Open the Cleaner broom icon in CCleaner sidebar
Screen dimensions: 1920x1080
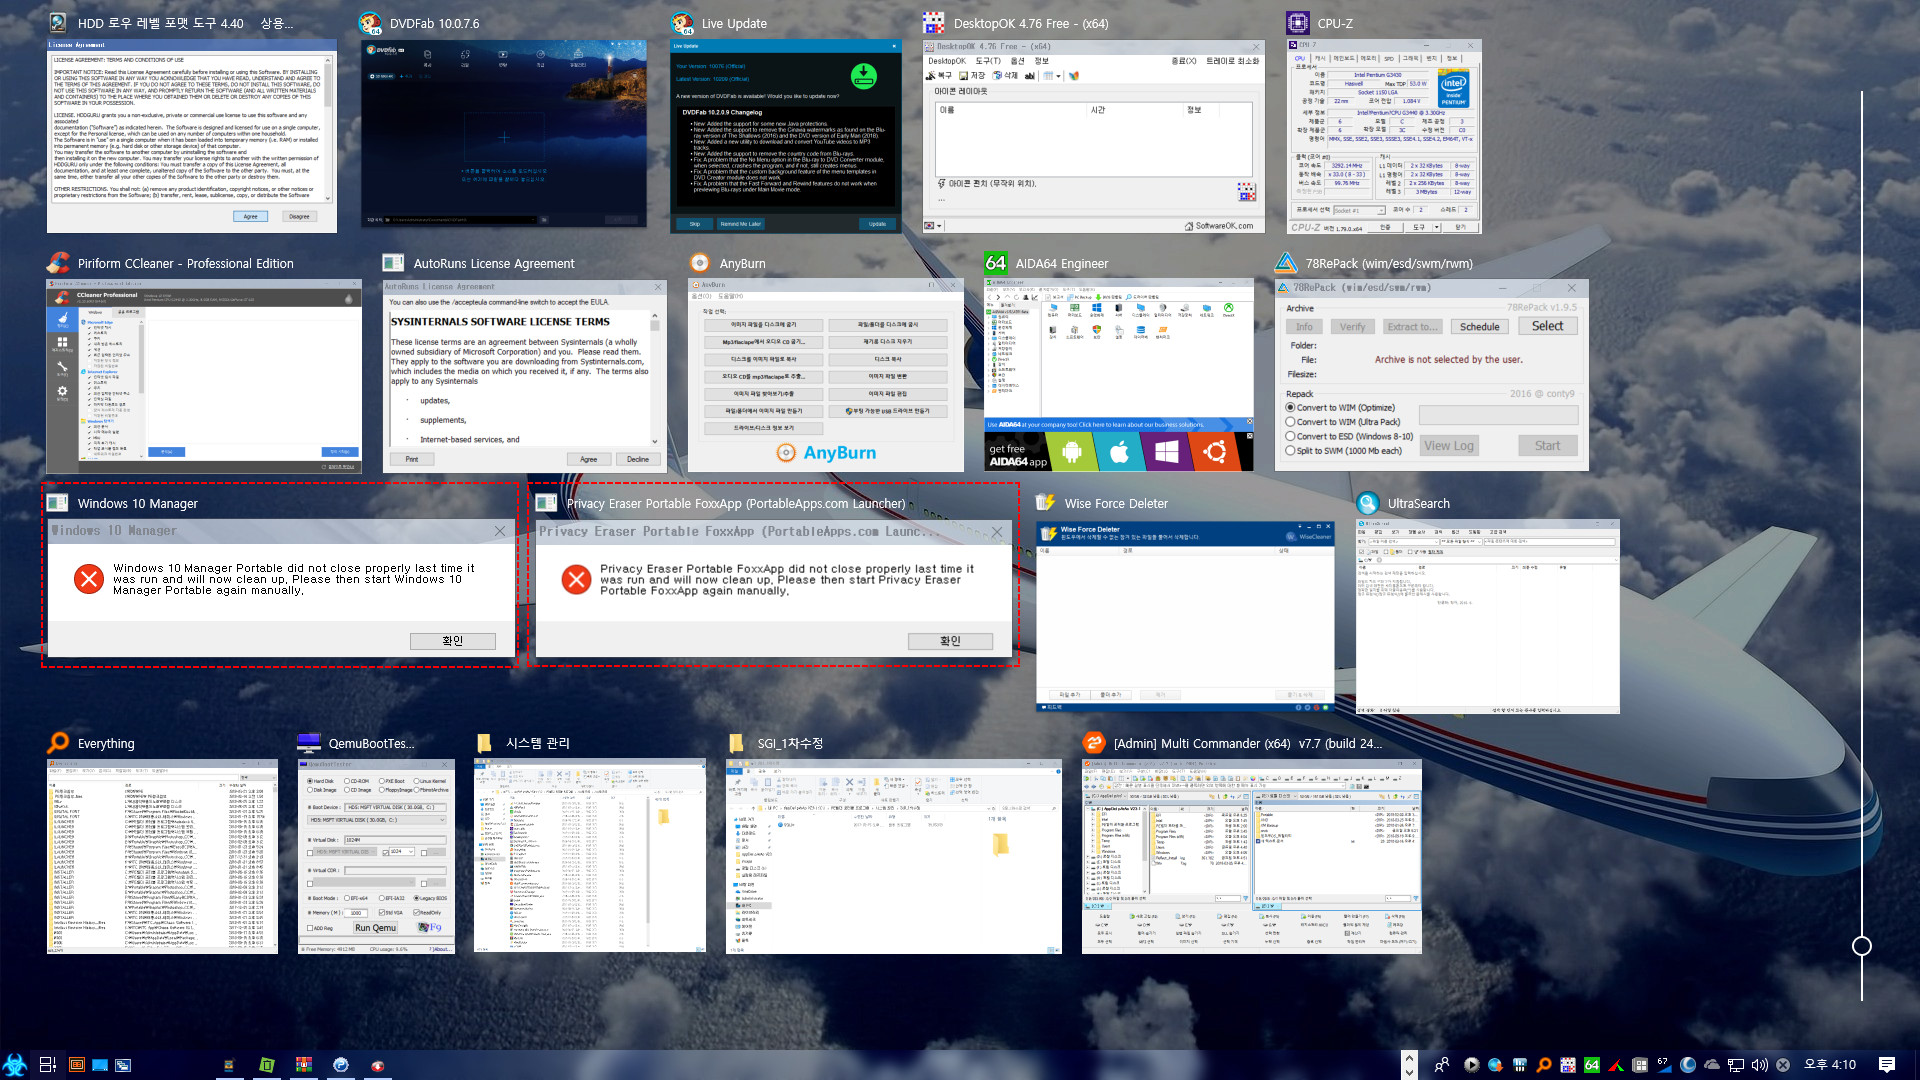click(62, 318)
